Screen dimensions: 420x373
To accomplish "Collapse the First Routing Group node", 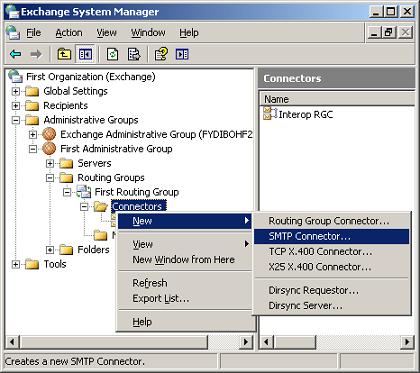I will [x=67, y=192].
